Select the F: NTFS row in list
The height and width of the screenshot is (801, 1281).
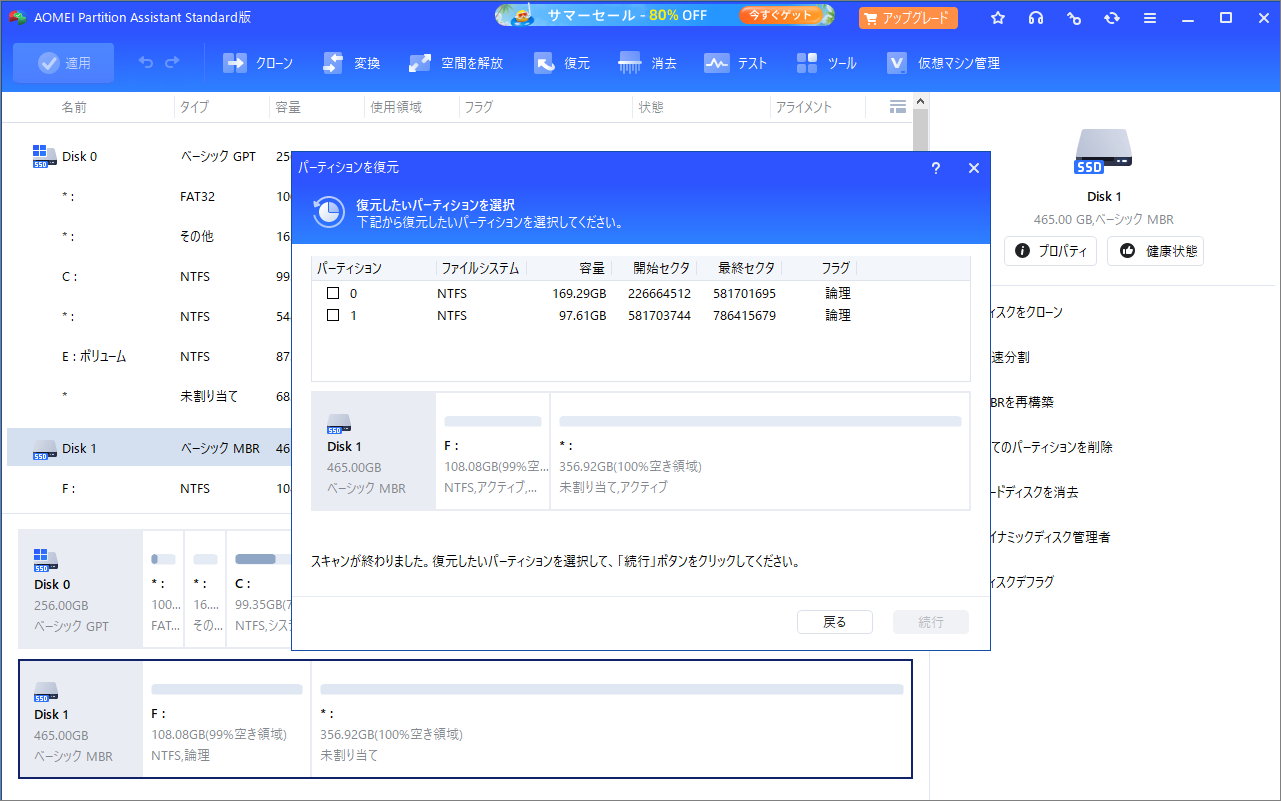tap(150, 488)
